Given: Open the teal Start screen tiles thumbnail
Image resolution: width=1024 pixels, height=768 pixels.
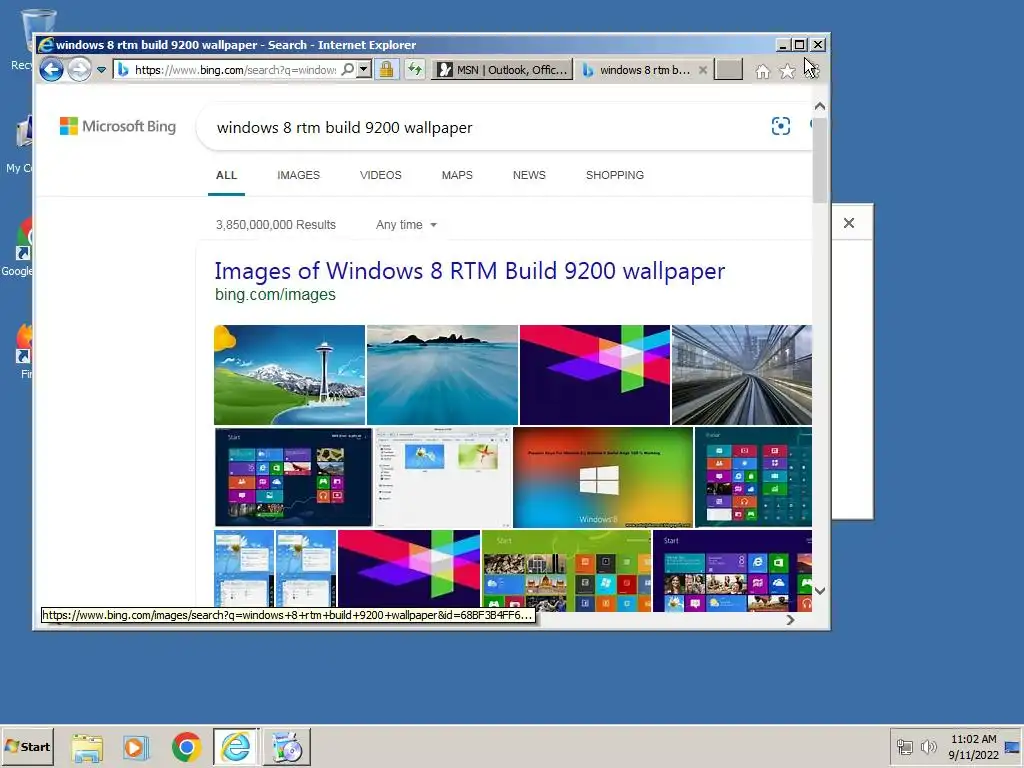Looking at the screenshot, I should coord(754,477).
